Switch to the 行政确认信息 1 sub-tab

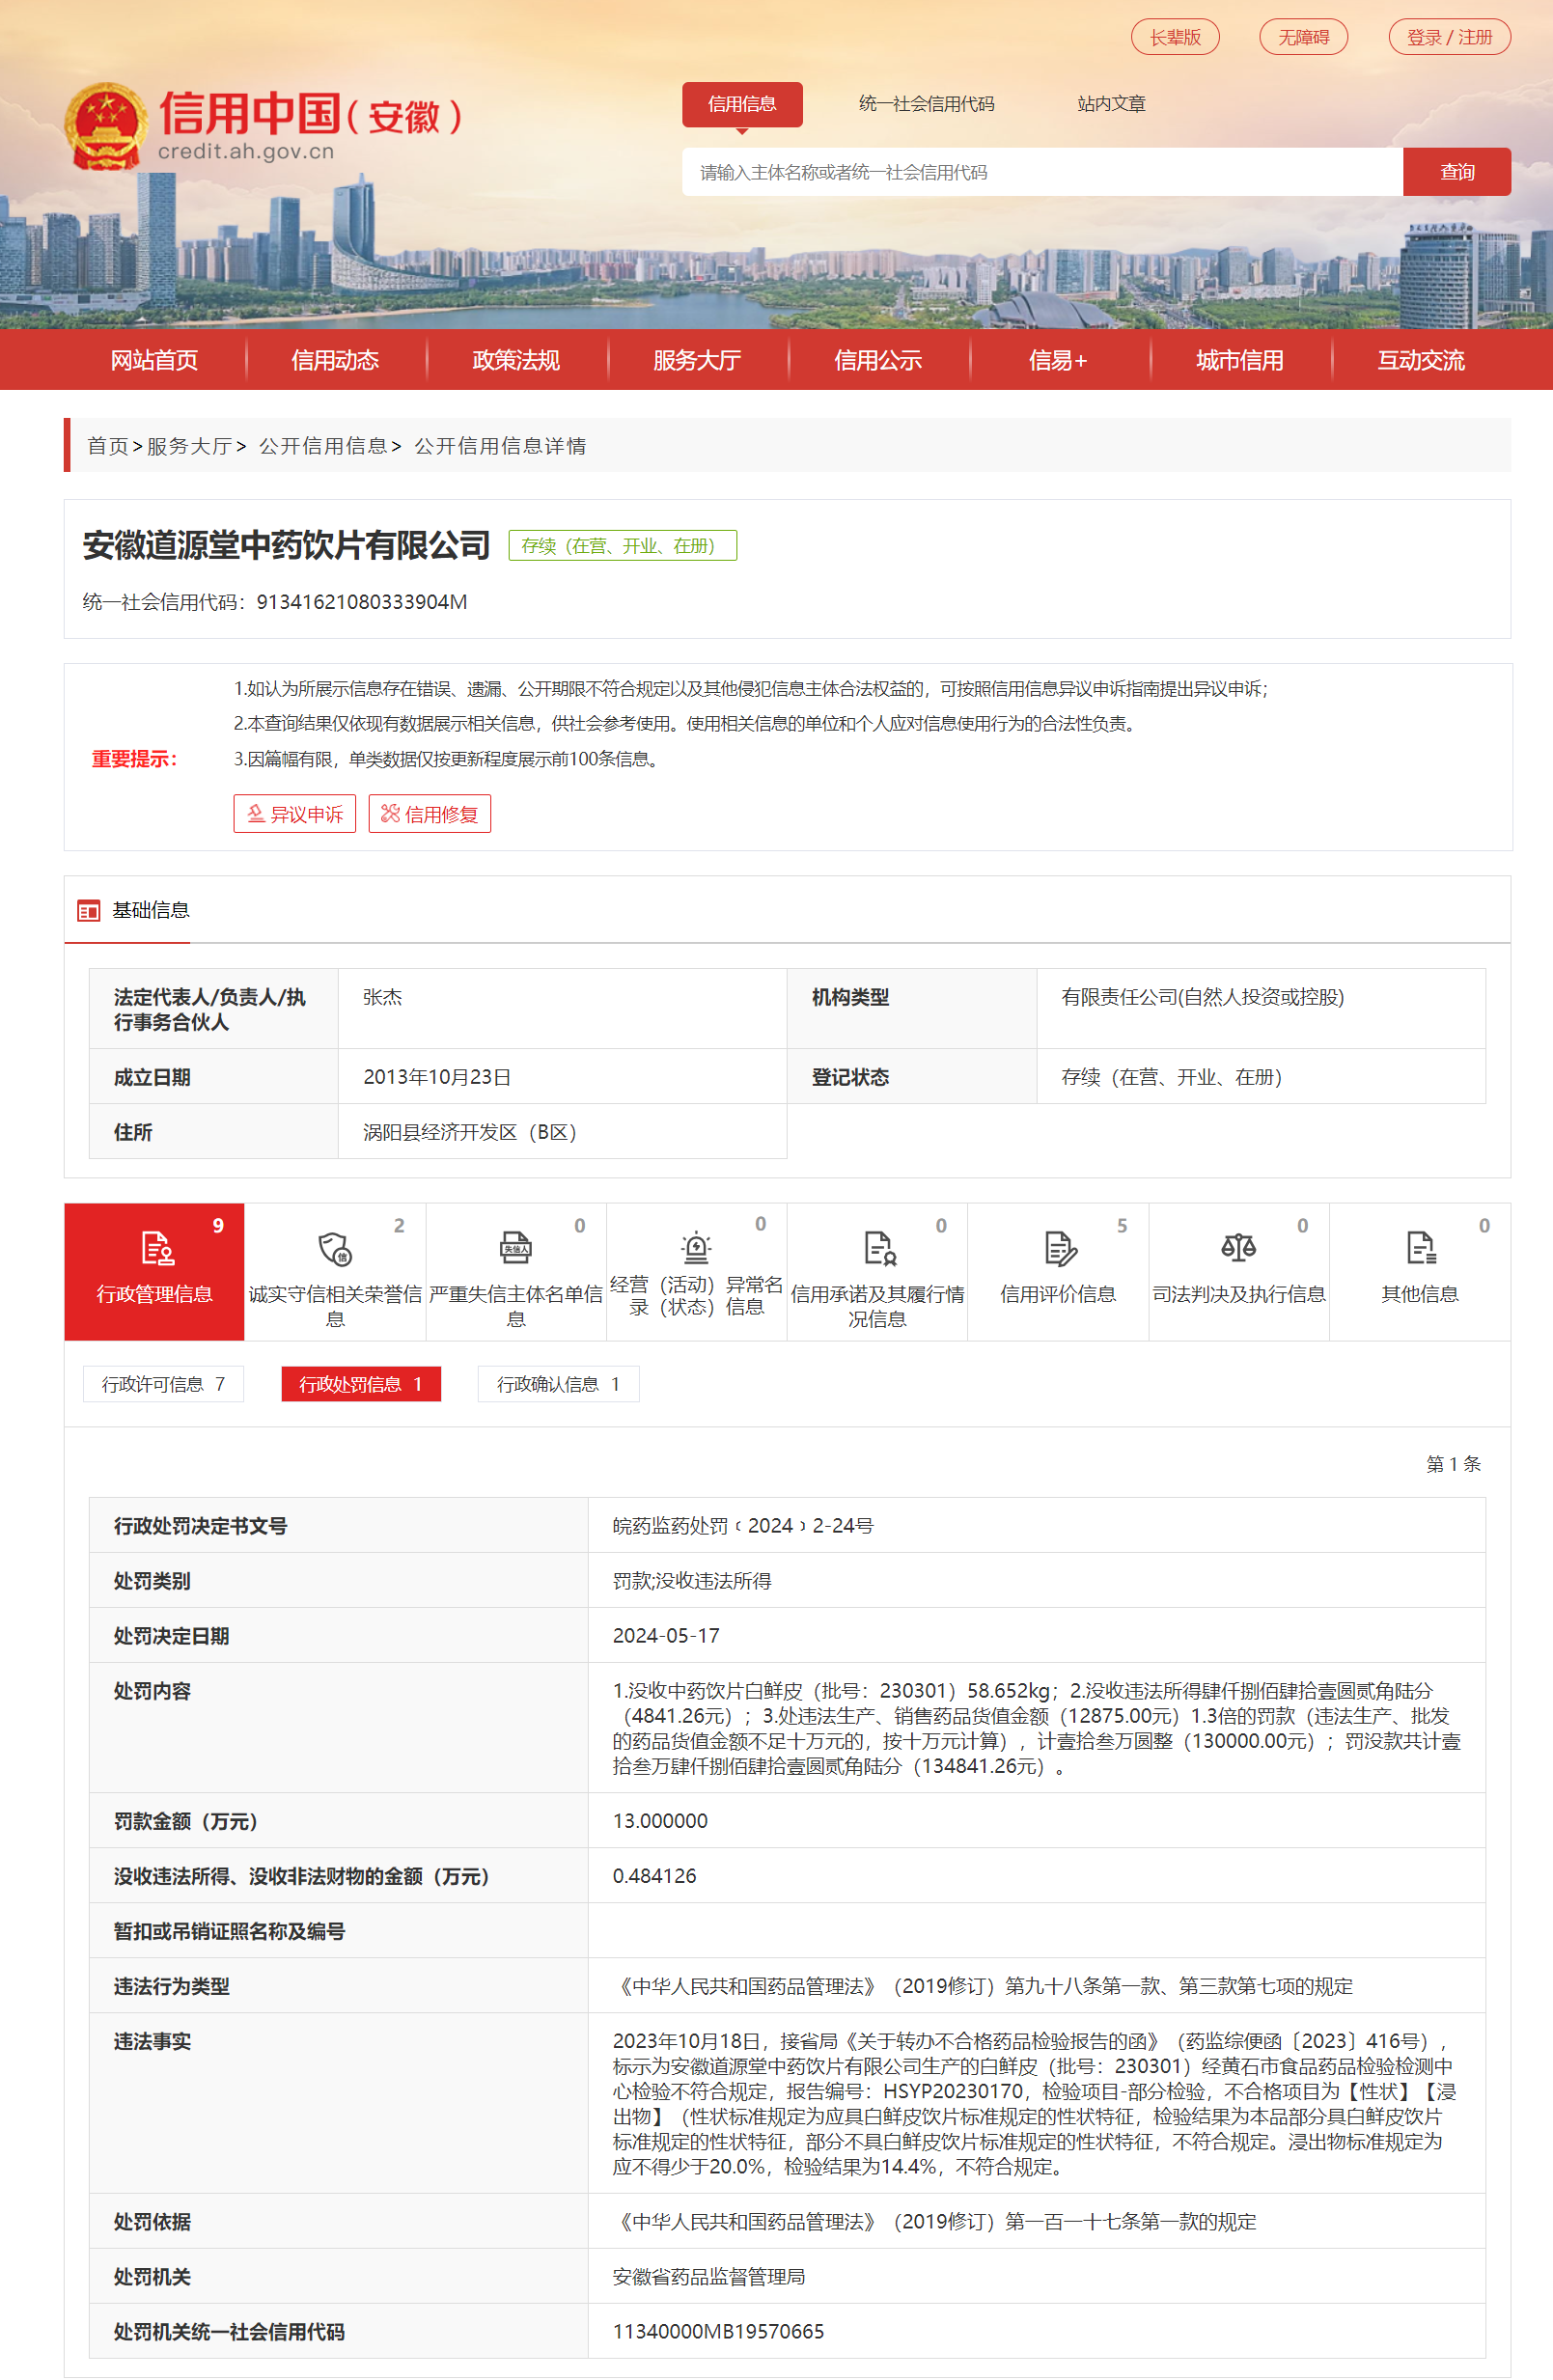tap(558, 1384)
